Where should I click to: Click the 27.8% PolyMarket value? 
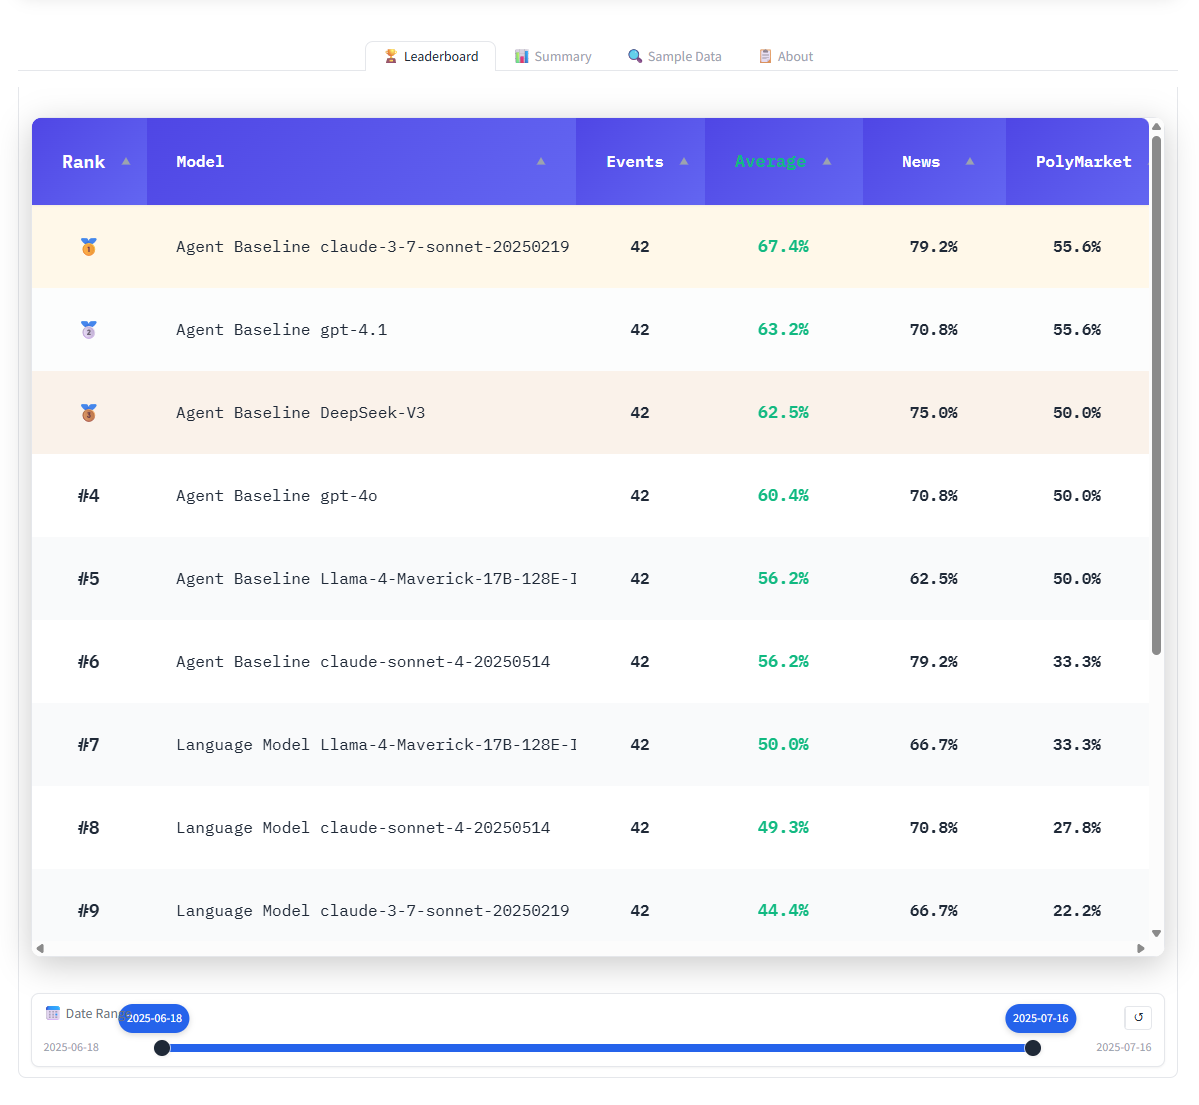(1077, 827)
